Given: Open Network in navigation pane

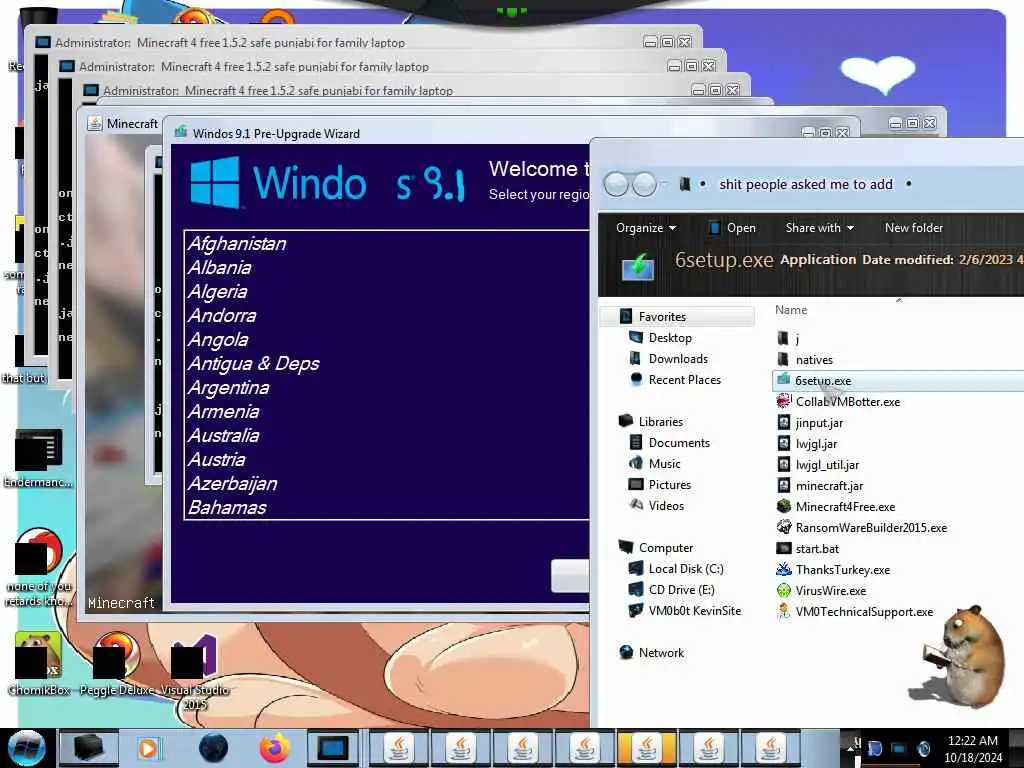Looking at the screenshot, I should point(661,652).
